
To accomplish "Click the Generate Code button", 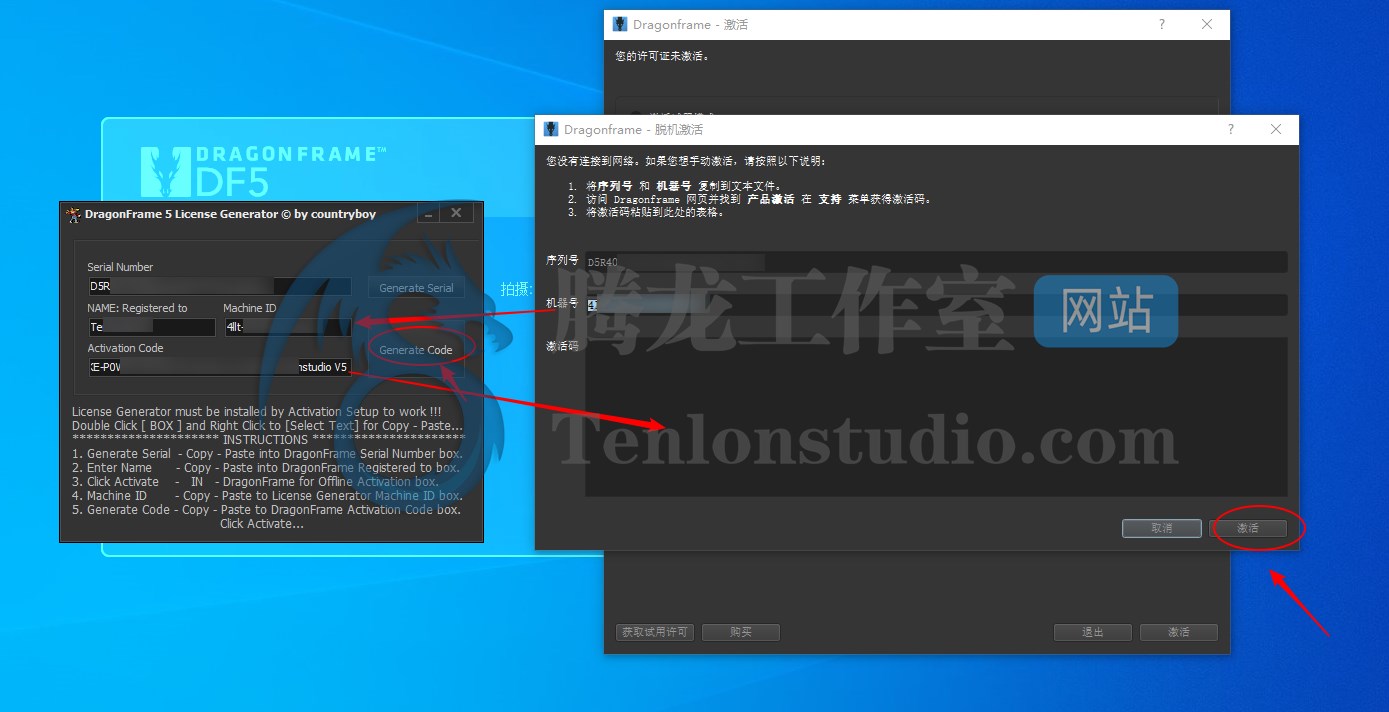I will point(416,350).
